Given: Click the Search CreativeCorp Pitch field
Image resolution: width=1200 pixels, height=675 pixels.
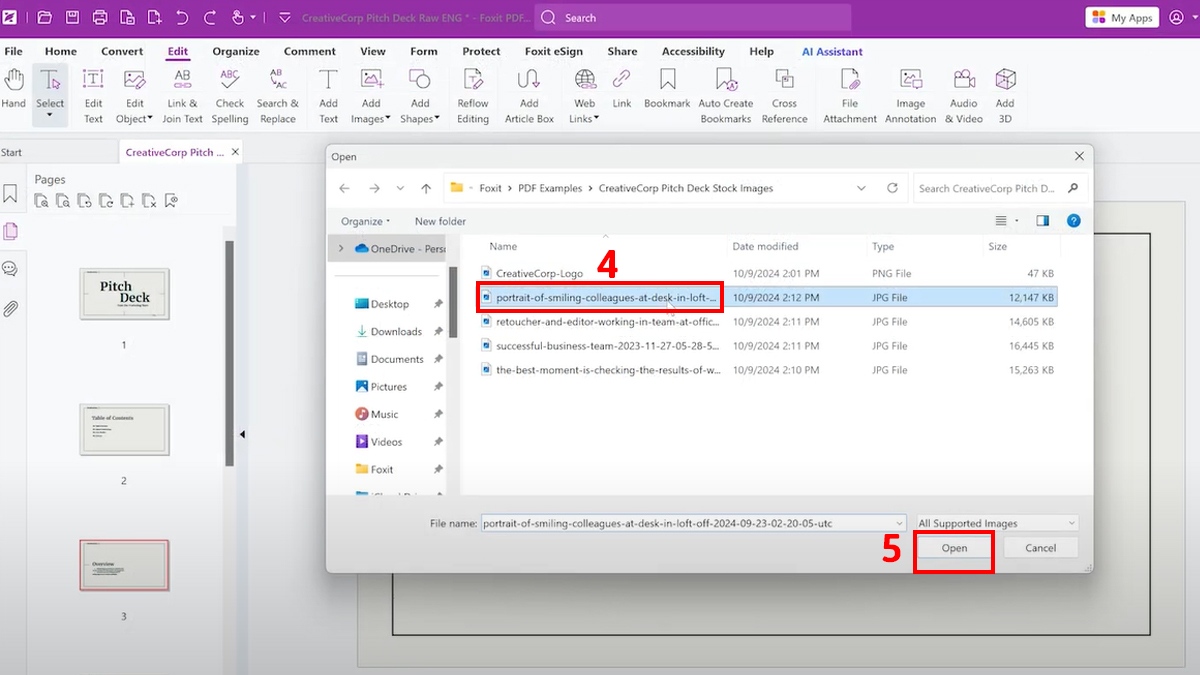Looking at the screenshot, I should [x=1000, y=188].
